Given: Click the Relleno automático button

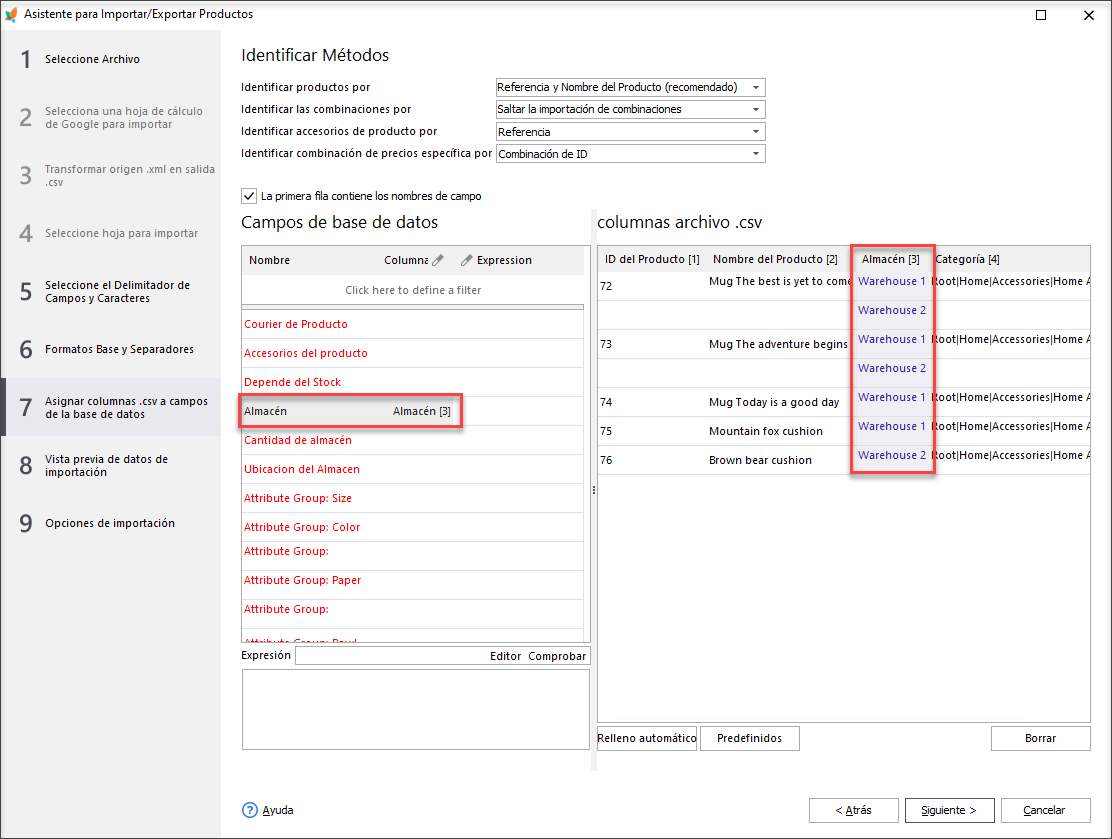Looking at the screenshot, I should pos(647,738).
